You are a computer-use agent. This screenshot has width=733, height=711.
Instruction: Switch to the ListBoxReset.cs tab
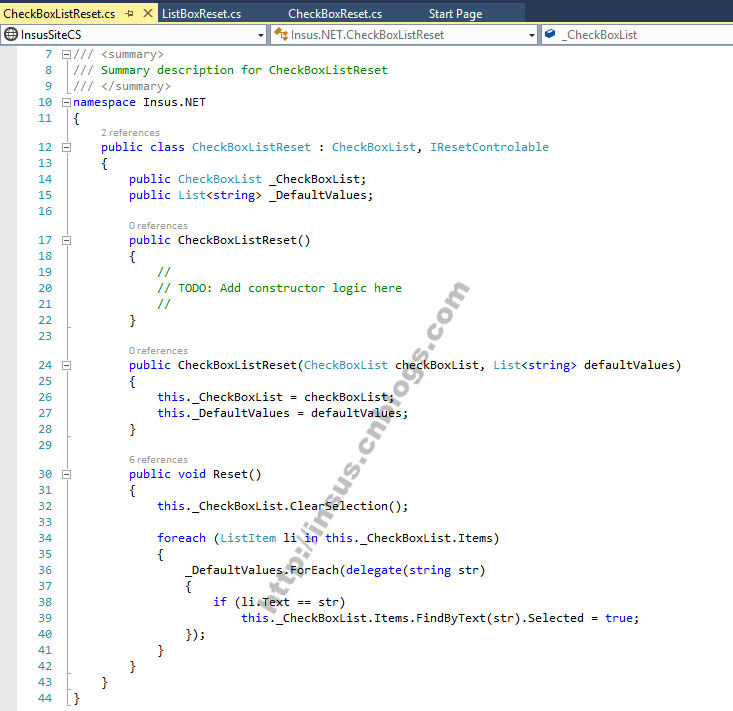(x=201, y=14)
